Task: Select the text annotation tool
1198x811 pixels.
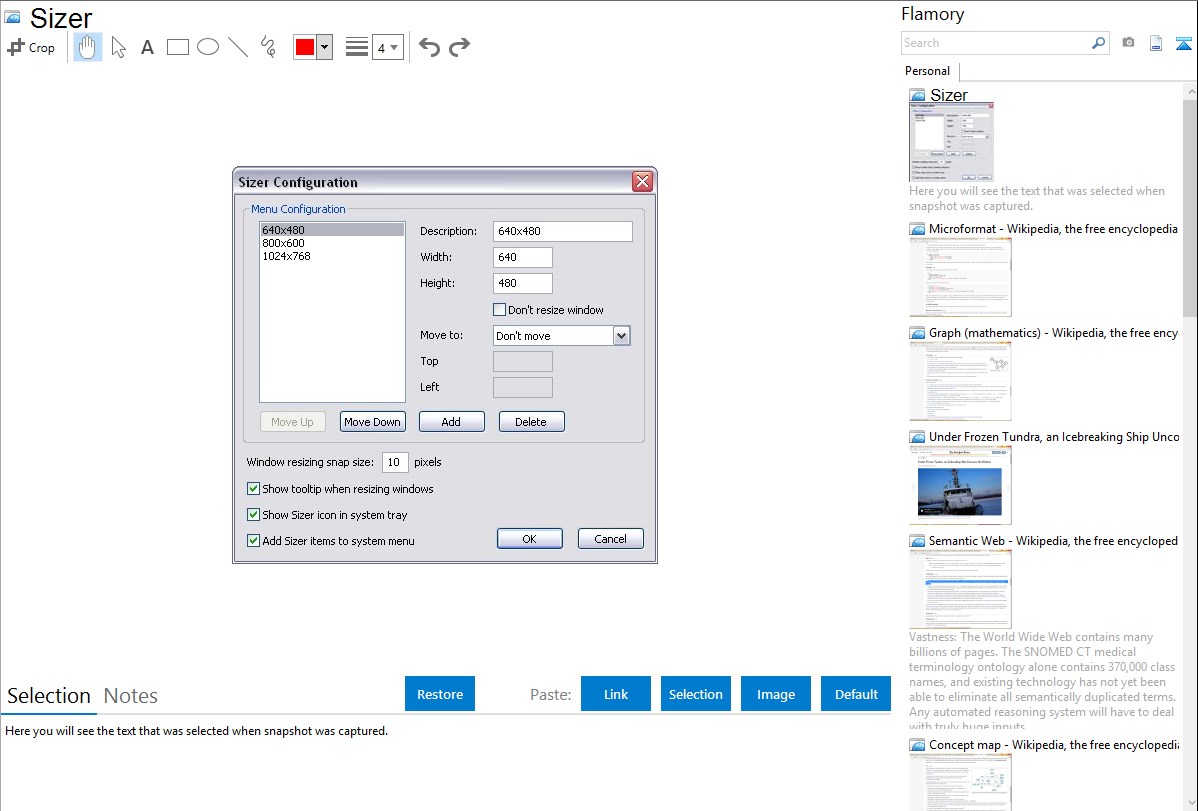Action: pyautogui.click(x=147, y=47)
